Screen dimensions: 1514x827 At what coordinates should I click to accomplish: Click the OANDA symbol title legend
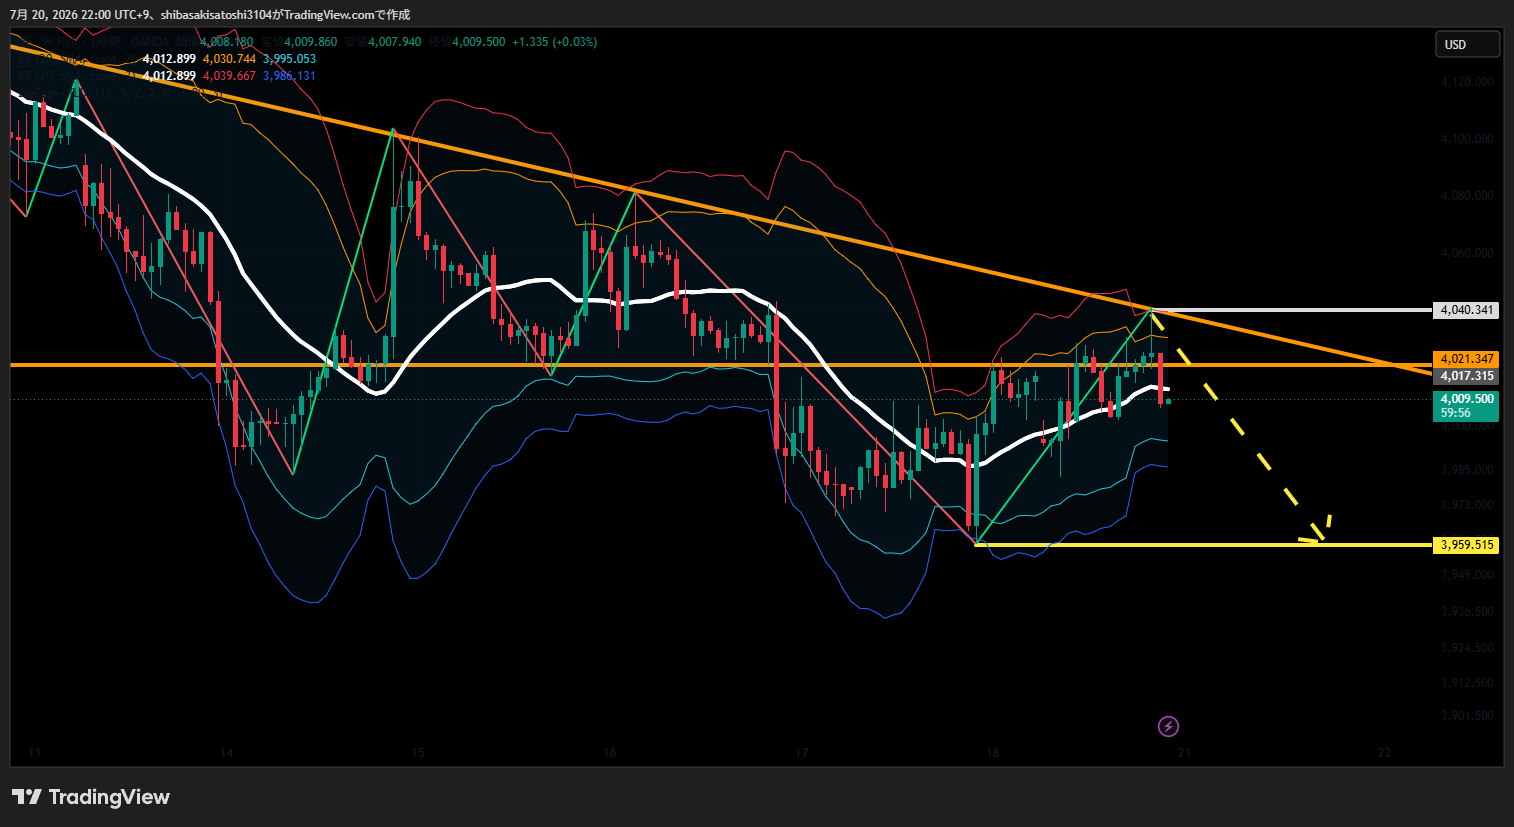point(96,42)
